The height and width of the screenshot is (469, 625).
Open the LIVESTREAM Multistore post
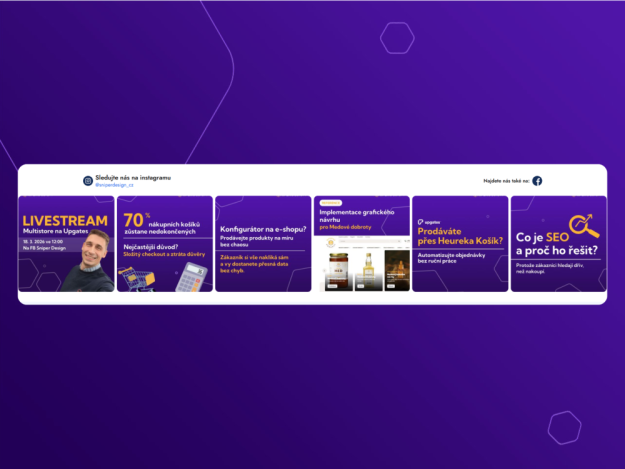tap(66, 244)
